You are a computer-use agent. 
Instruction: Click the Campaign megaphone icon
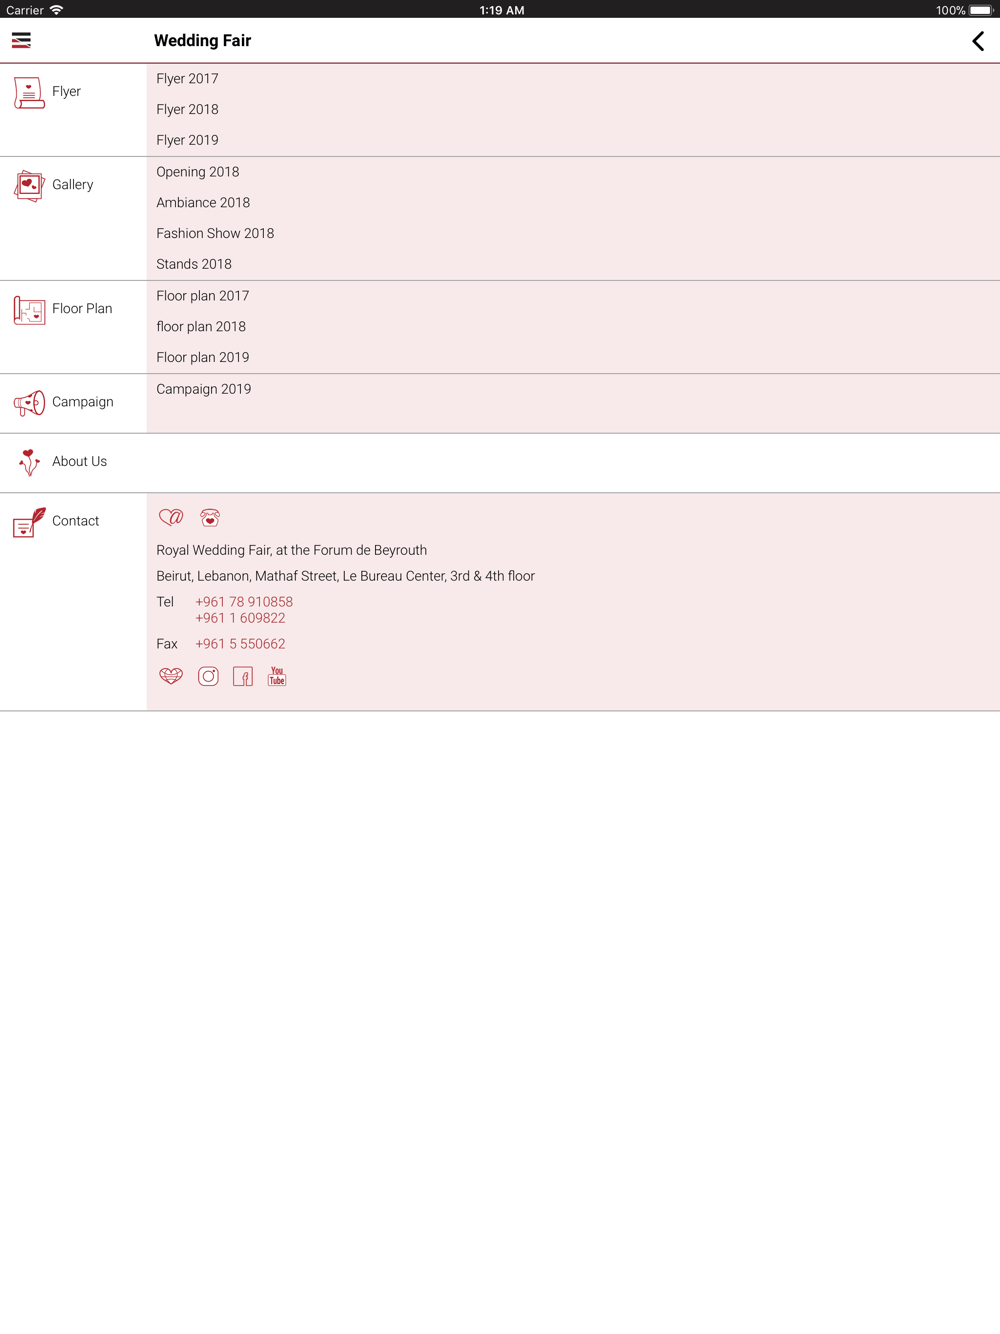(29, 403)
